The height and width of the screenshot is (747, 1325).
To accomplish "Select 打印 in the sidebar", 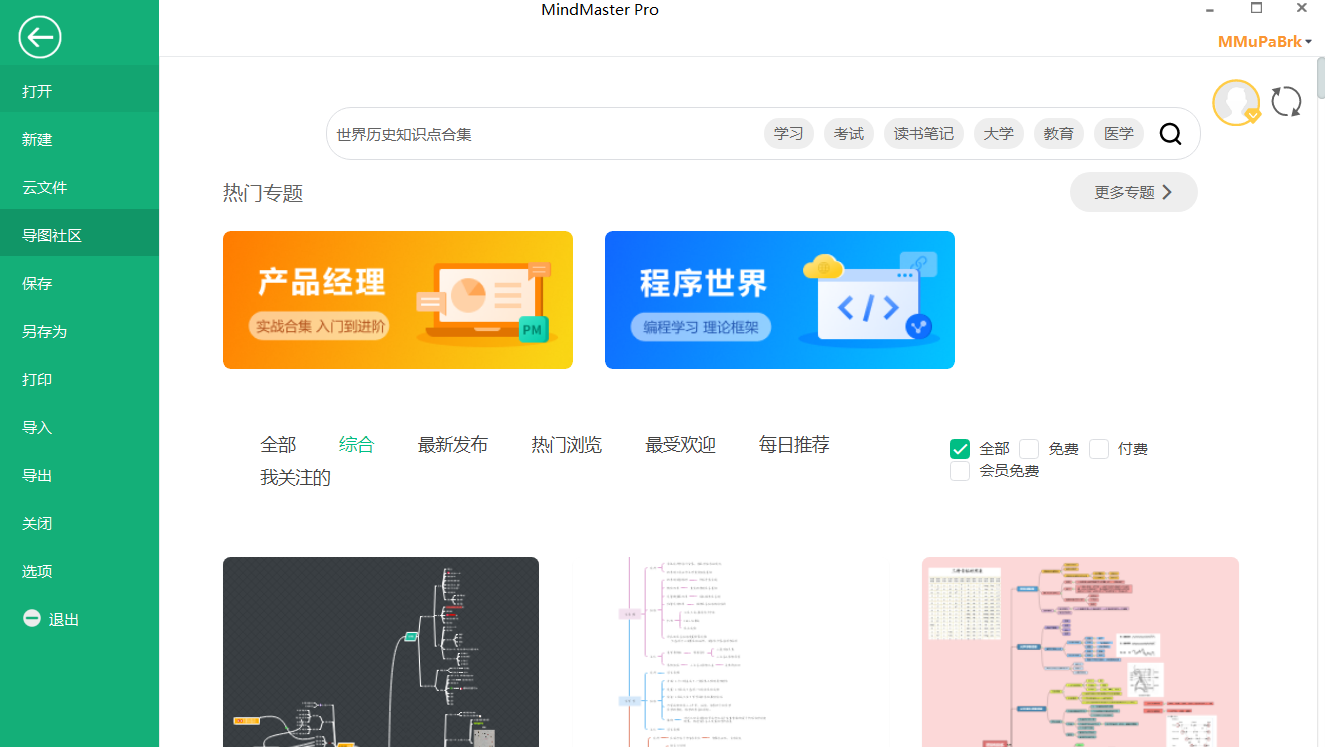I will (x=79, y=379).
